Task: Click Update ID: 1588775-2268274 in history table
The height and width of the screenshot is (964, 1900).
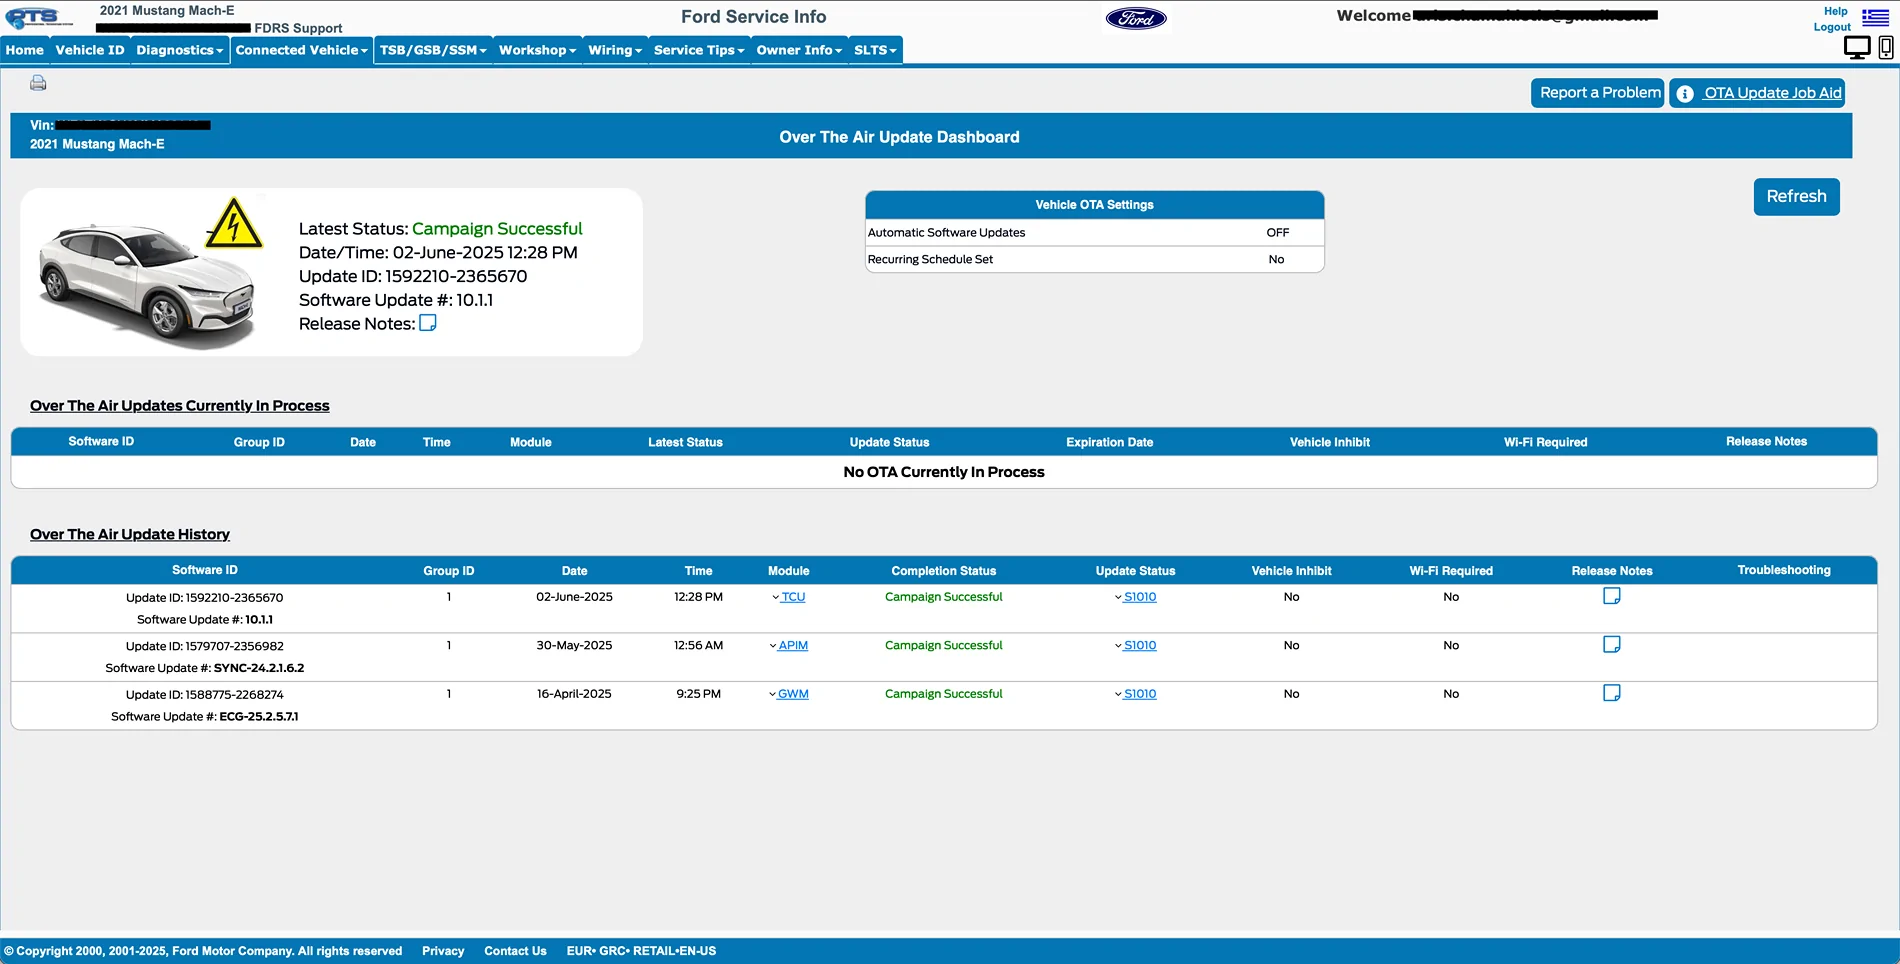Action: (204, 694)
